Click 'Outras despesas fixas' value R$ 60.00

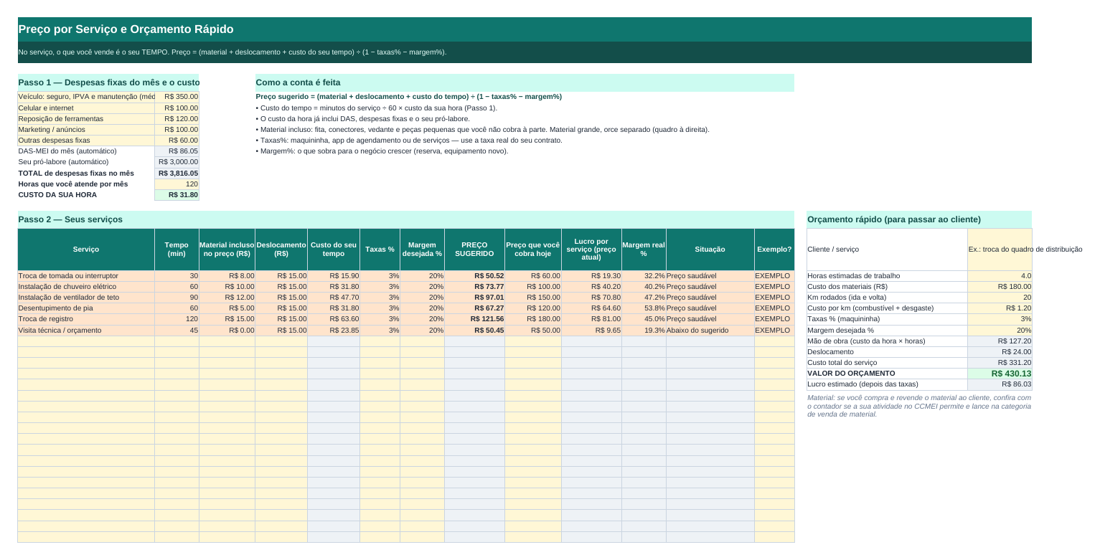177,140
